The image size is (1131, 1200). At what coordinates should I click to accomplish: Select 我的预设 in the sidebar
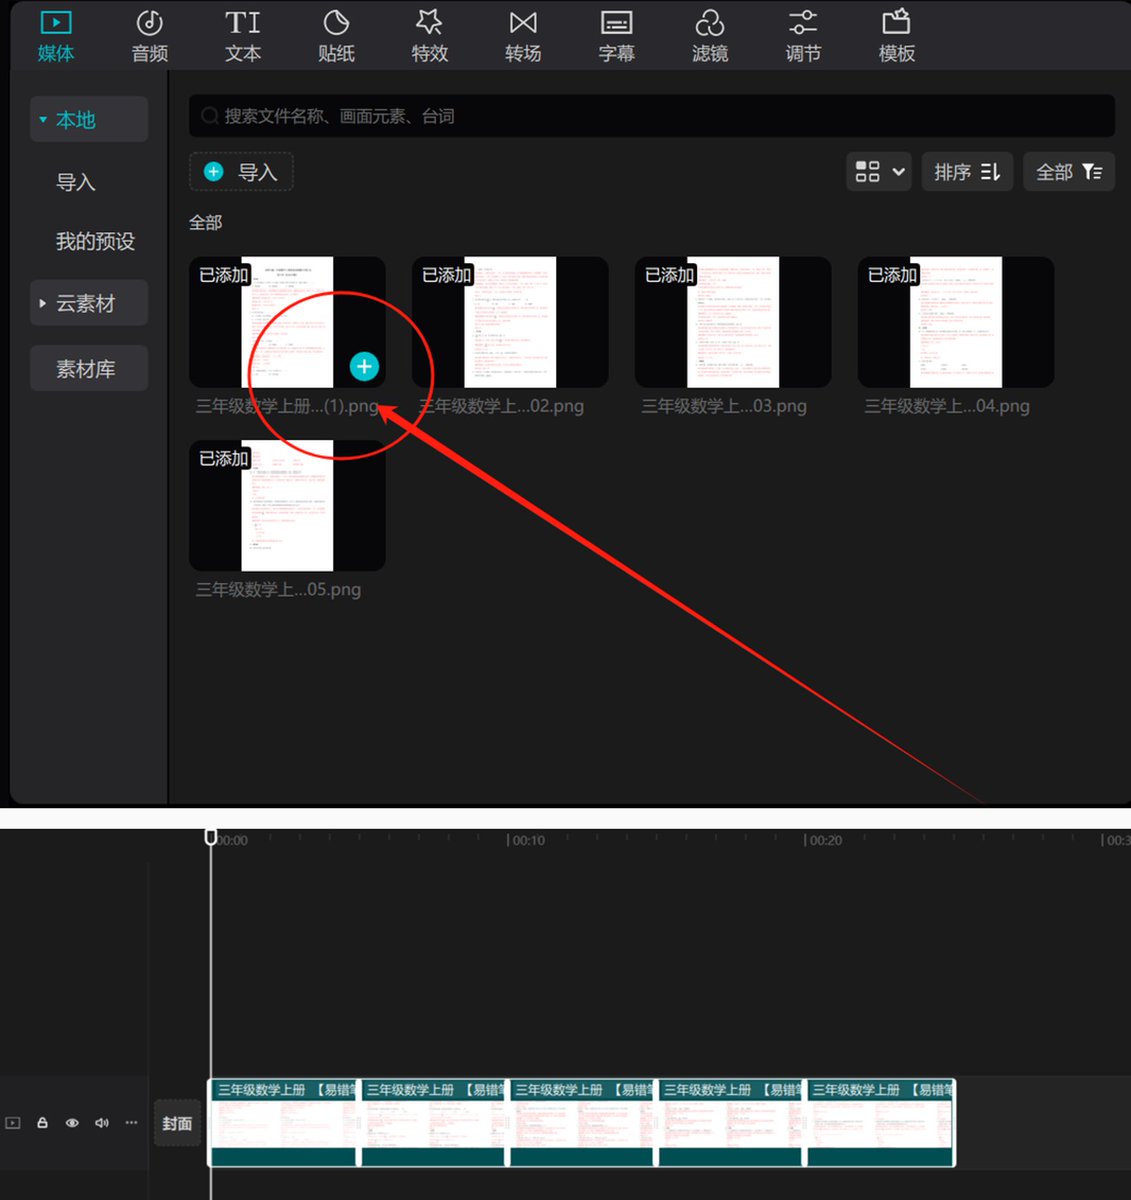95,241
